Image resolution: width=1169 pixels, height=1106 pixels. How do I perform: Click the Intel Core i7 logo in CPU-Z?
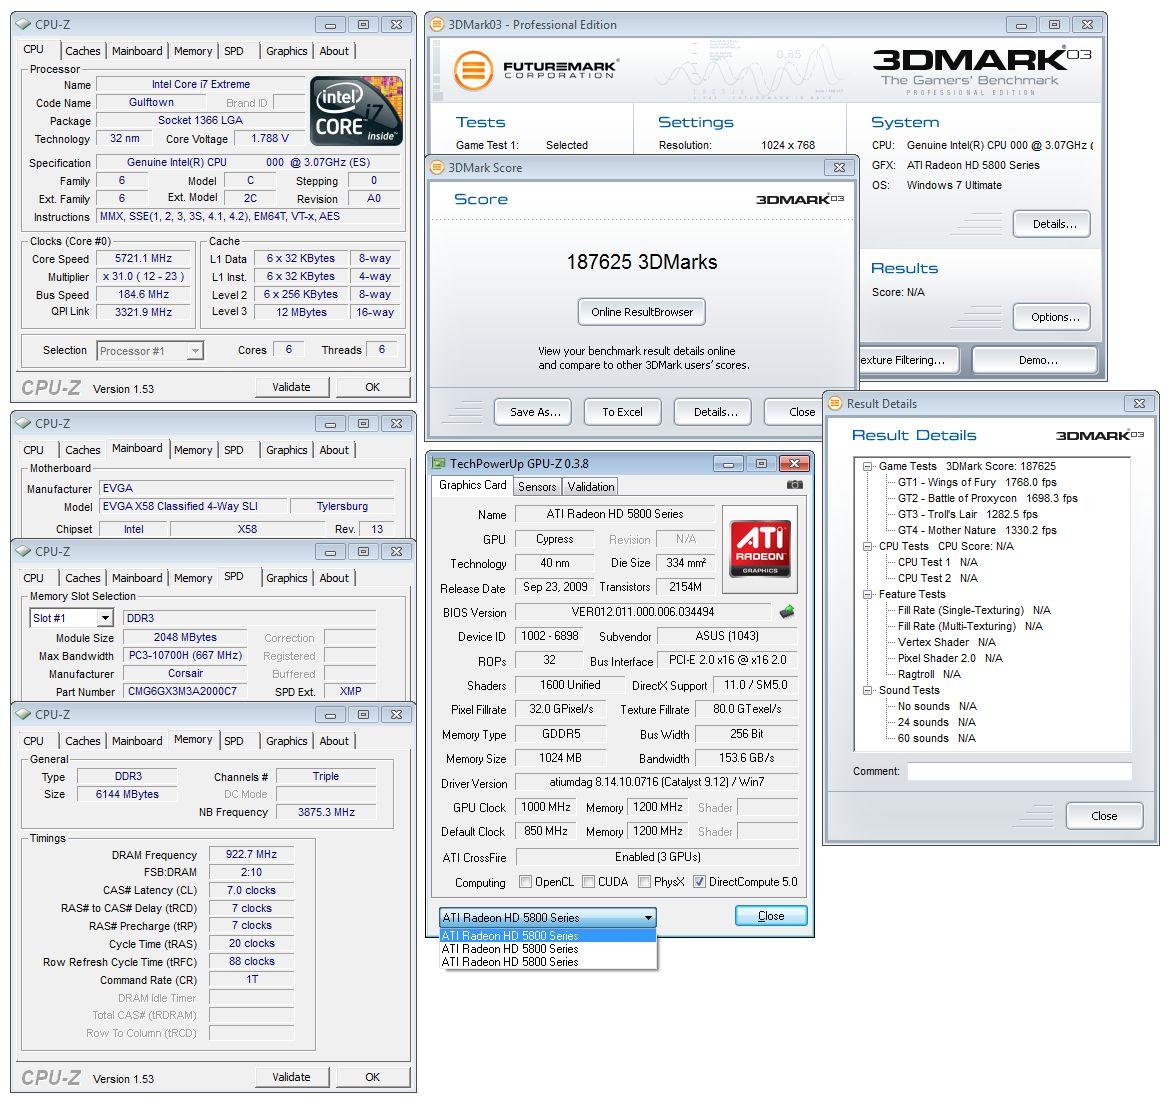coord(356,111)
